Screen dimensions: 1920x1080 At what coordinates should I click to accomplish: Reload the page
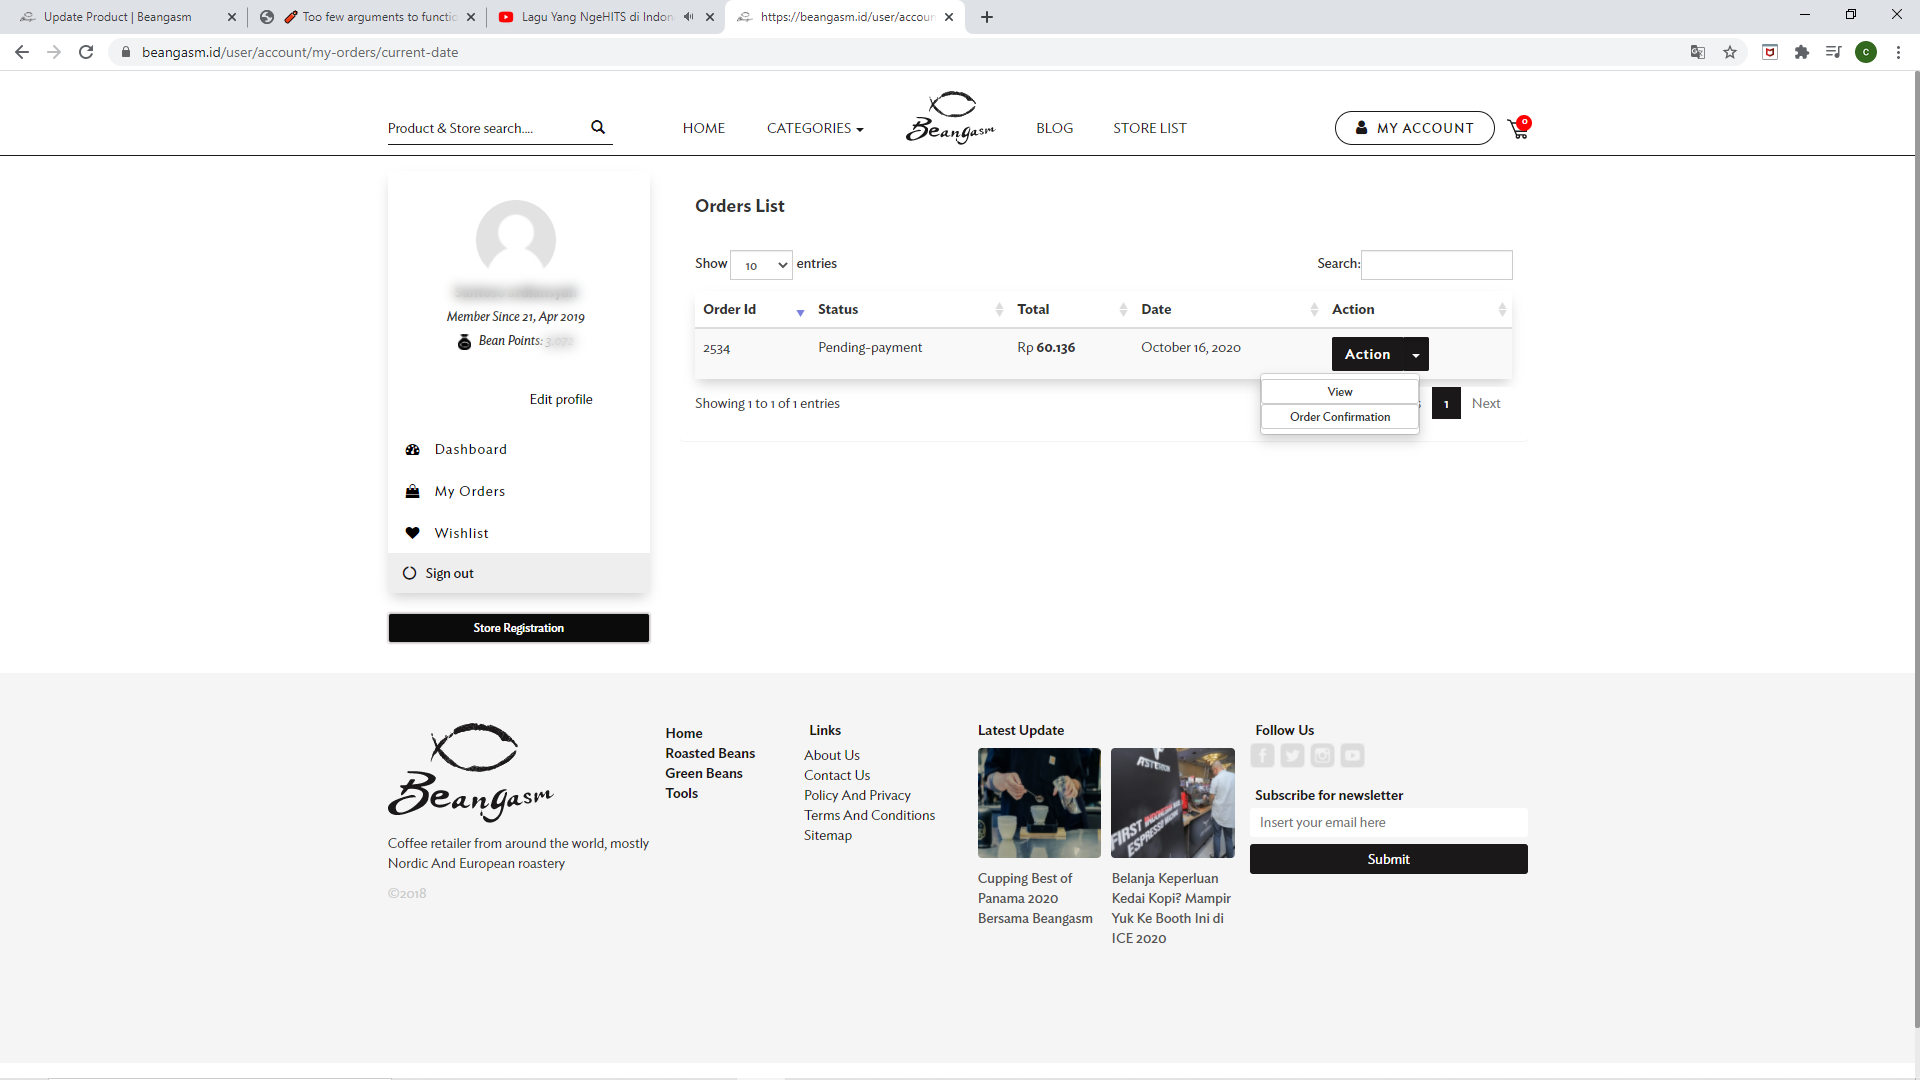(x=86, y=52)
